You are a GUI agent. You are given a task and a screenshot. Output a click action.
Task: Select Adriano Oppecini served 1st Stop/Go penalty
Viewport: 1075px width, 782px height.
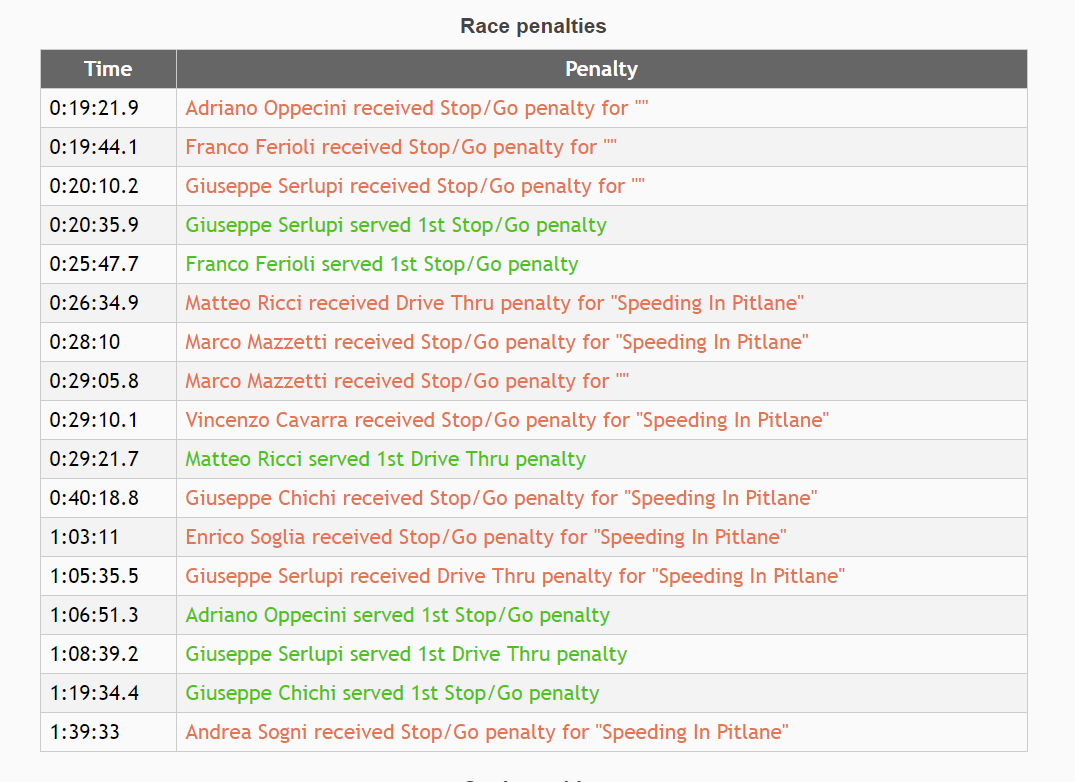tap(398, 615)
